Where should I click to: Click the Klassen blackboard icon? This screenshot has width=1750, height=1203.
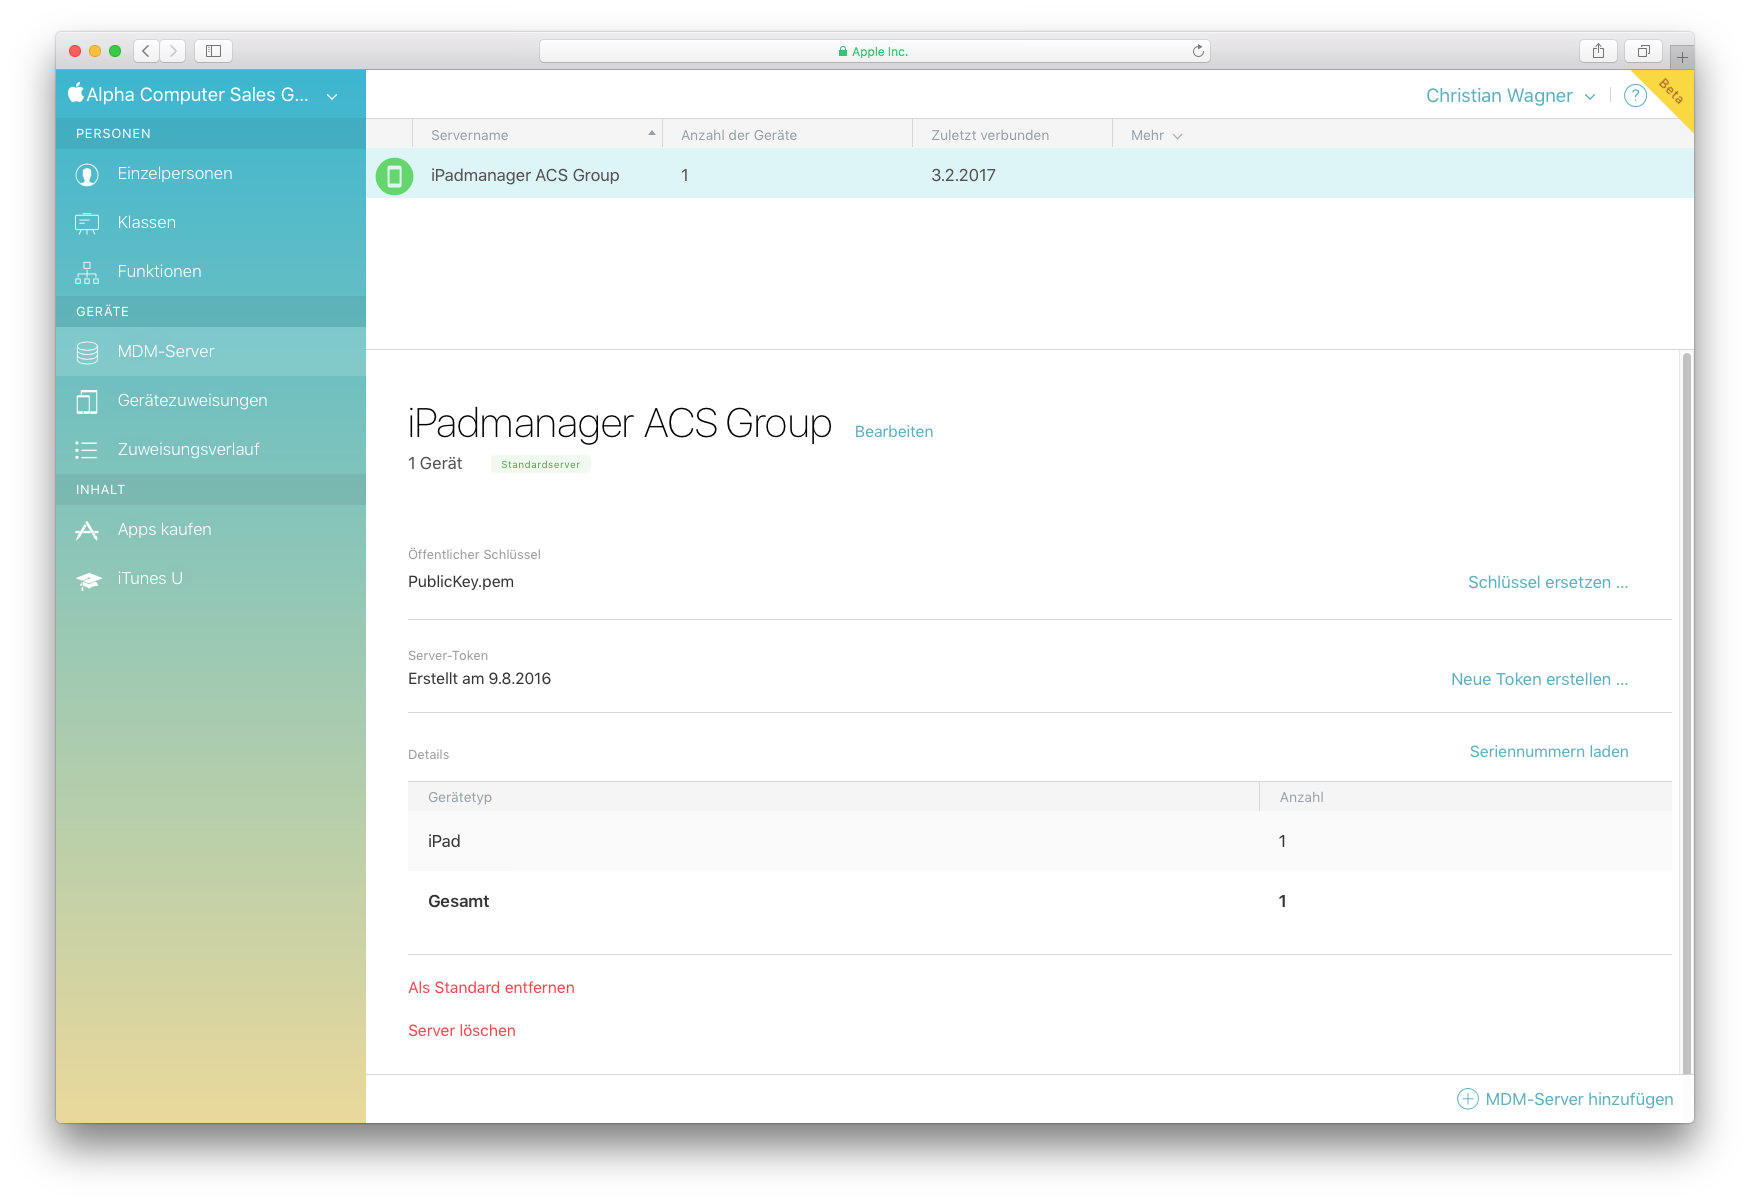point(87,223)
